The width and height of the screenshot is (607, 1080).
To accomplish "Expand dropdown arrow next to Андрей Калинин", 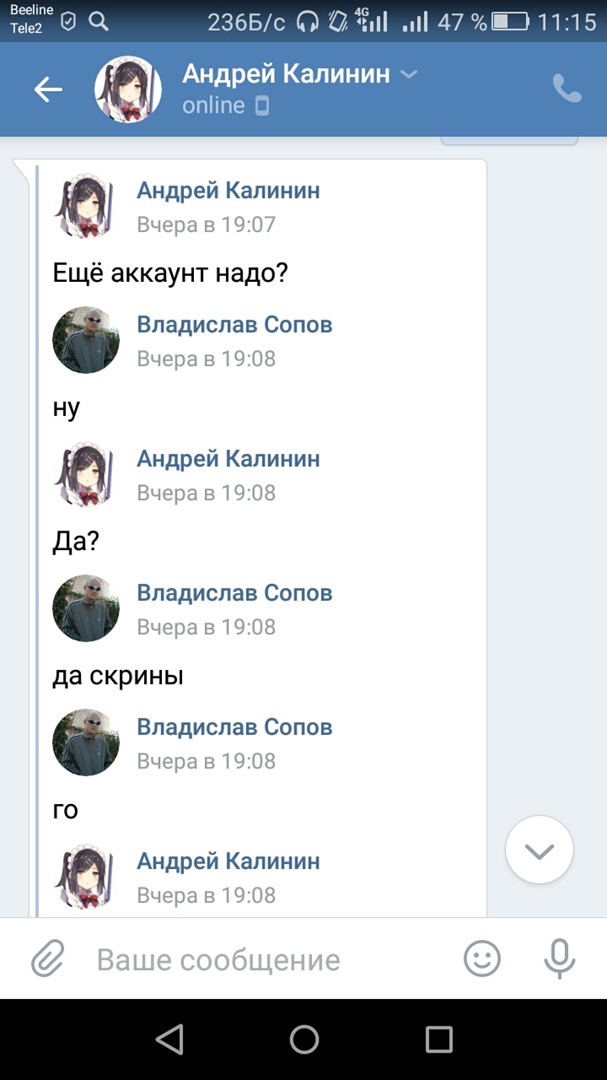I will click(408, 75).
